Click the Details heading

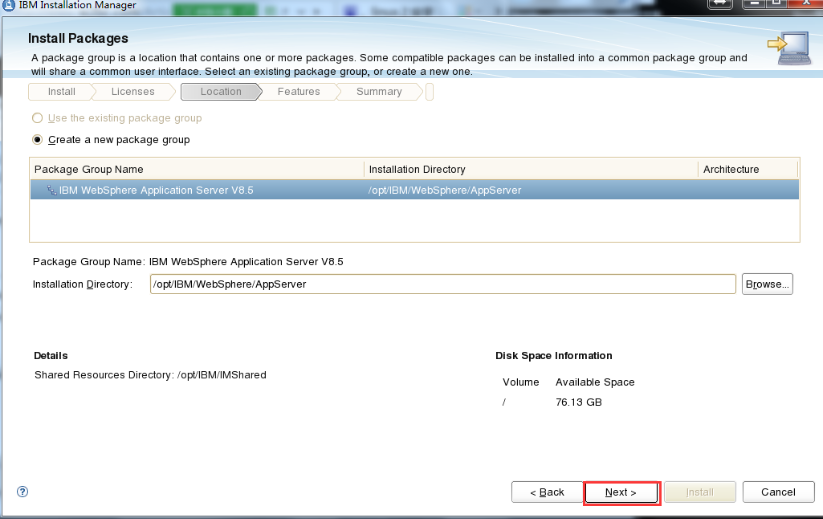[50, 355]
